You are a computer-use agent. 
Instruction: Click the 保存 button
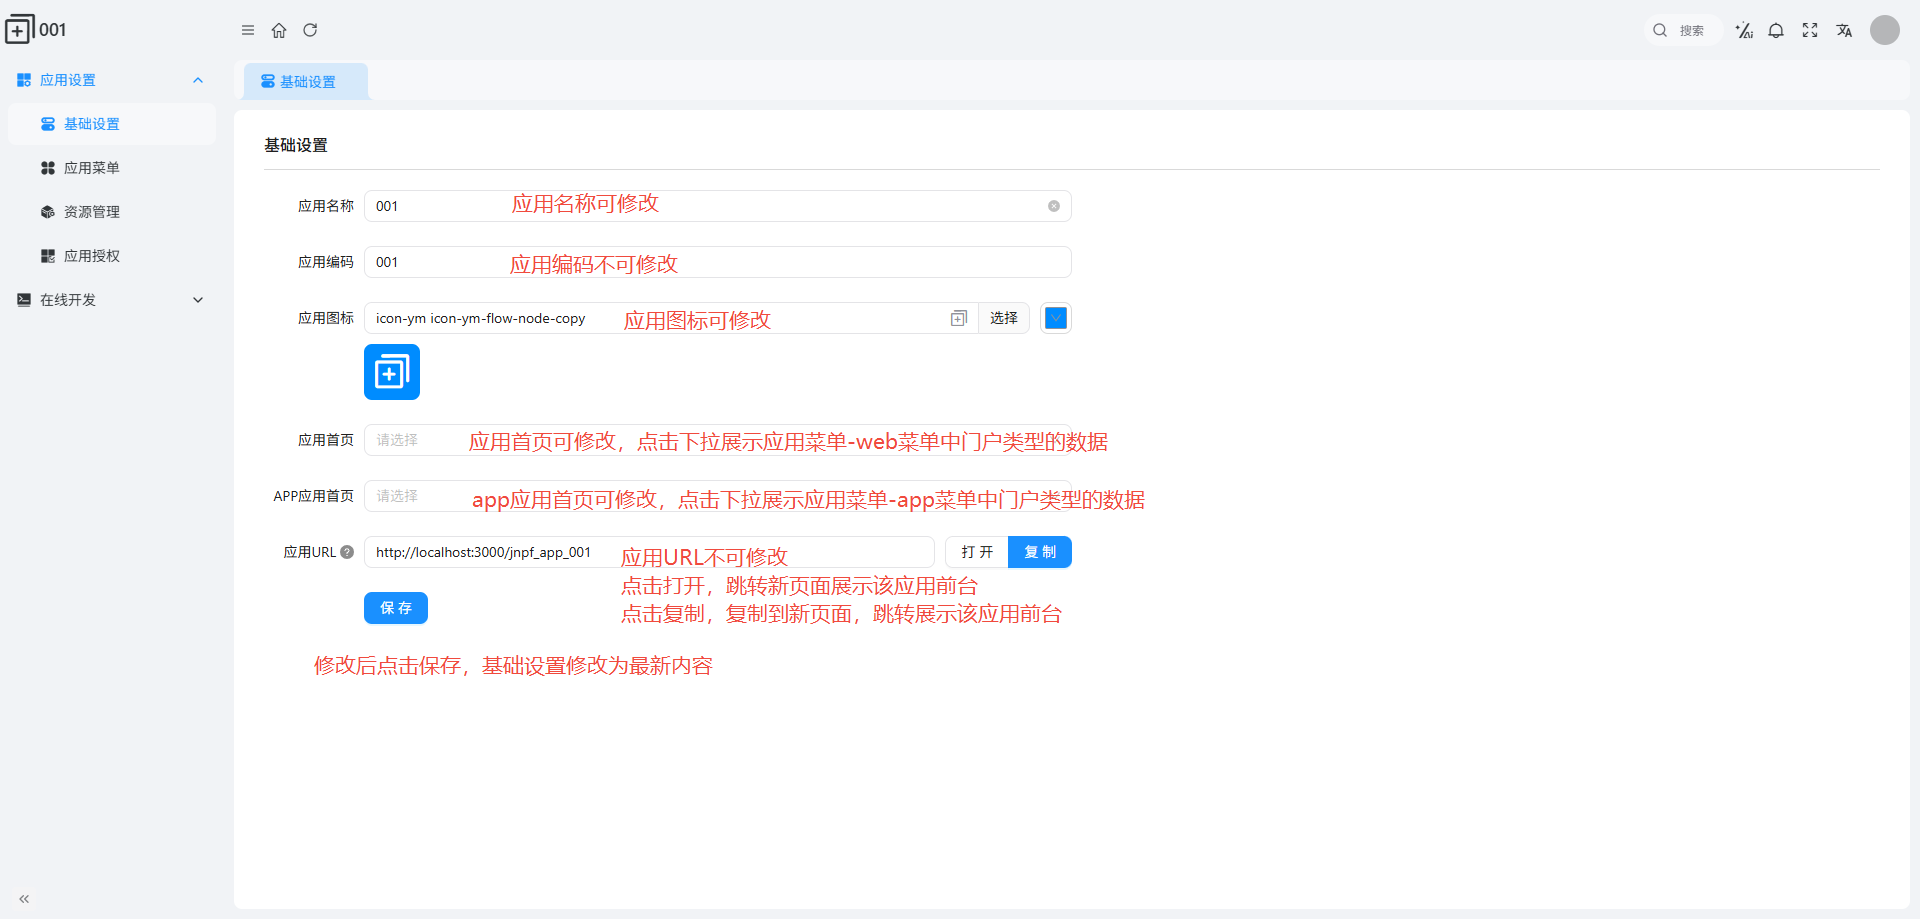click(x=396, y=608)
